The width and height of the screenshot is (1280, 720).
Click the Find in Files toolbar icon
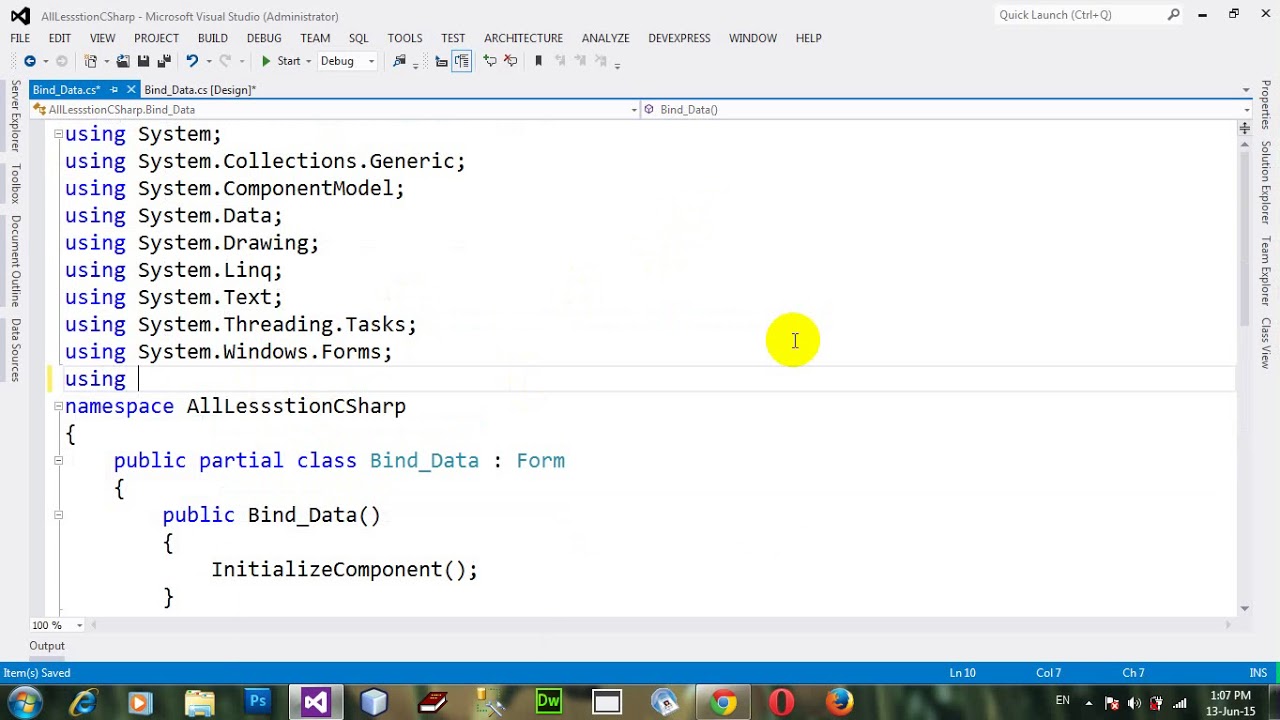400,61
